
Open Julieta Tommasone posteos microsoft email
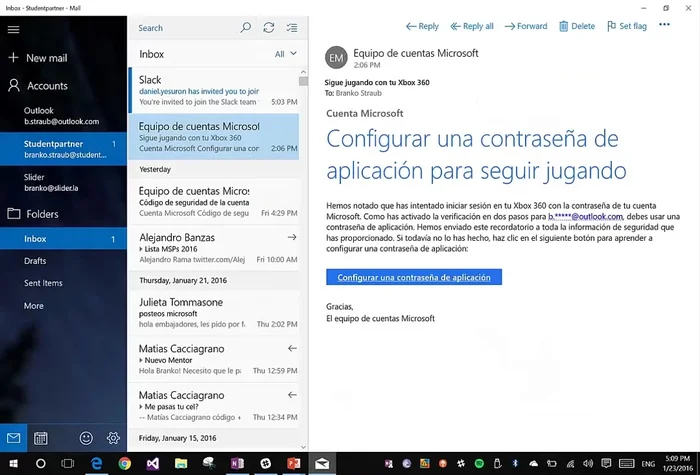click(214, 313)
